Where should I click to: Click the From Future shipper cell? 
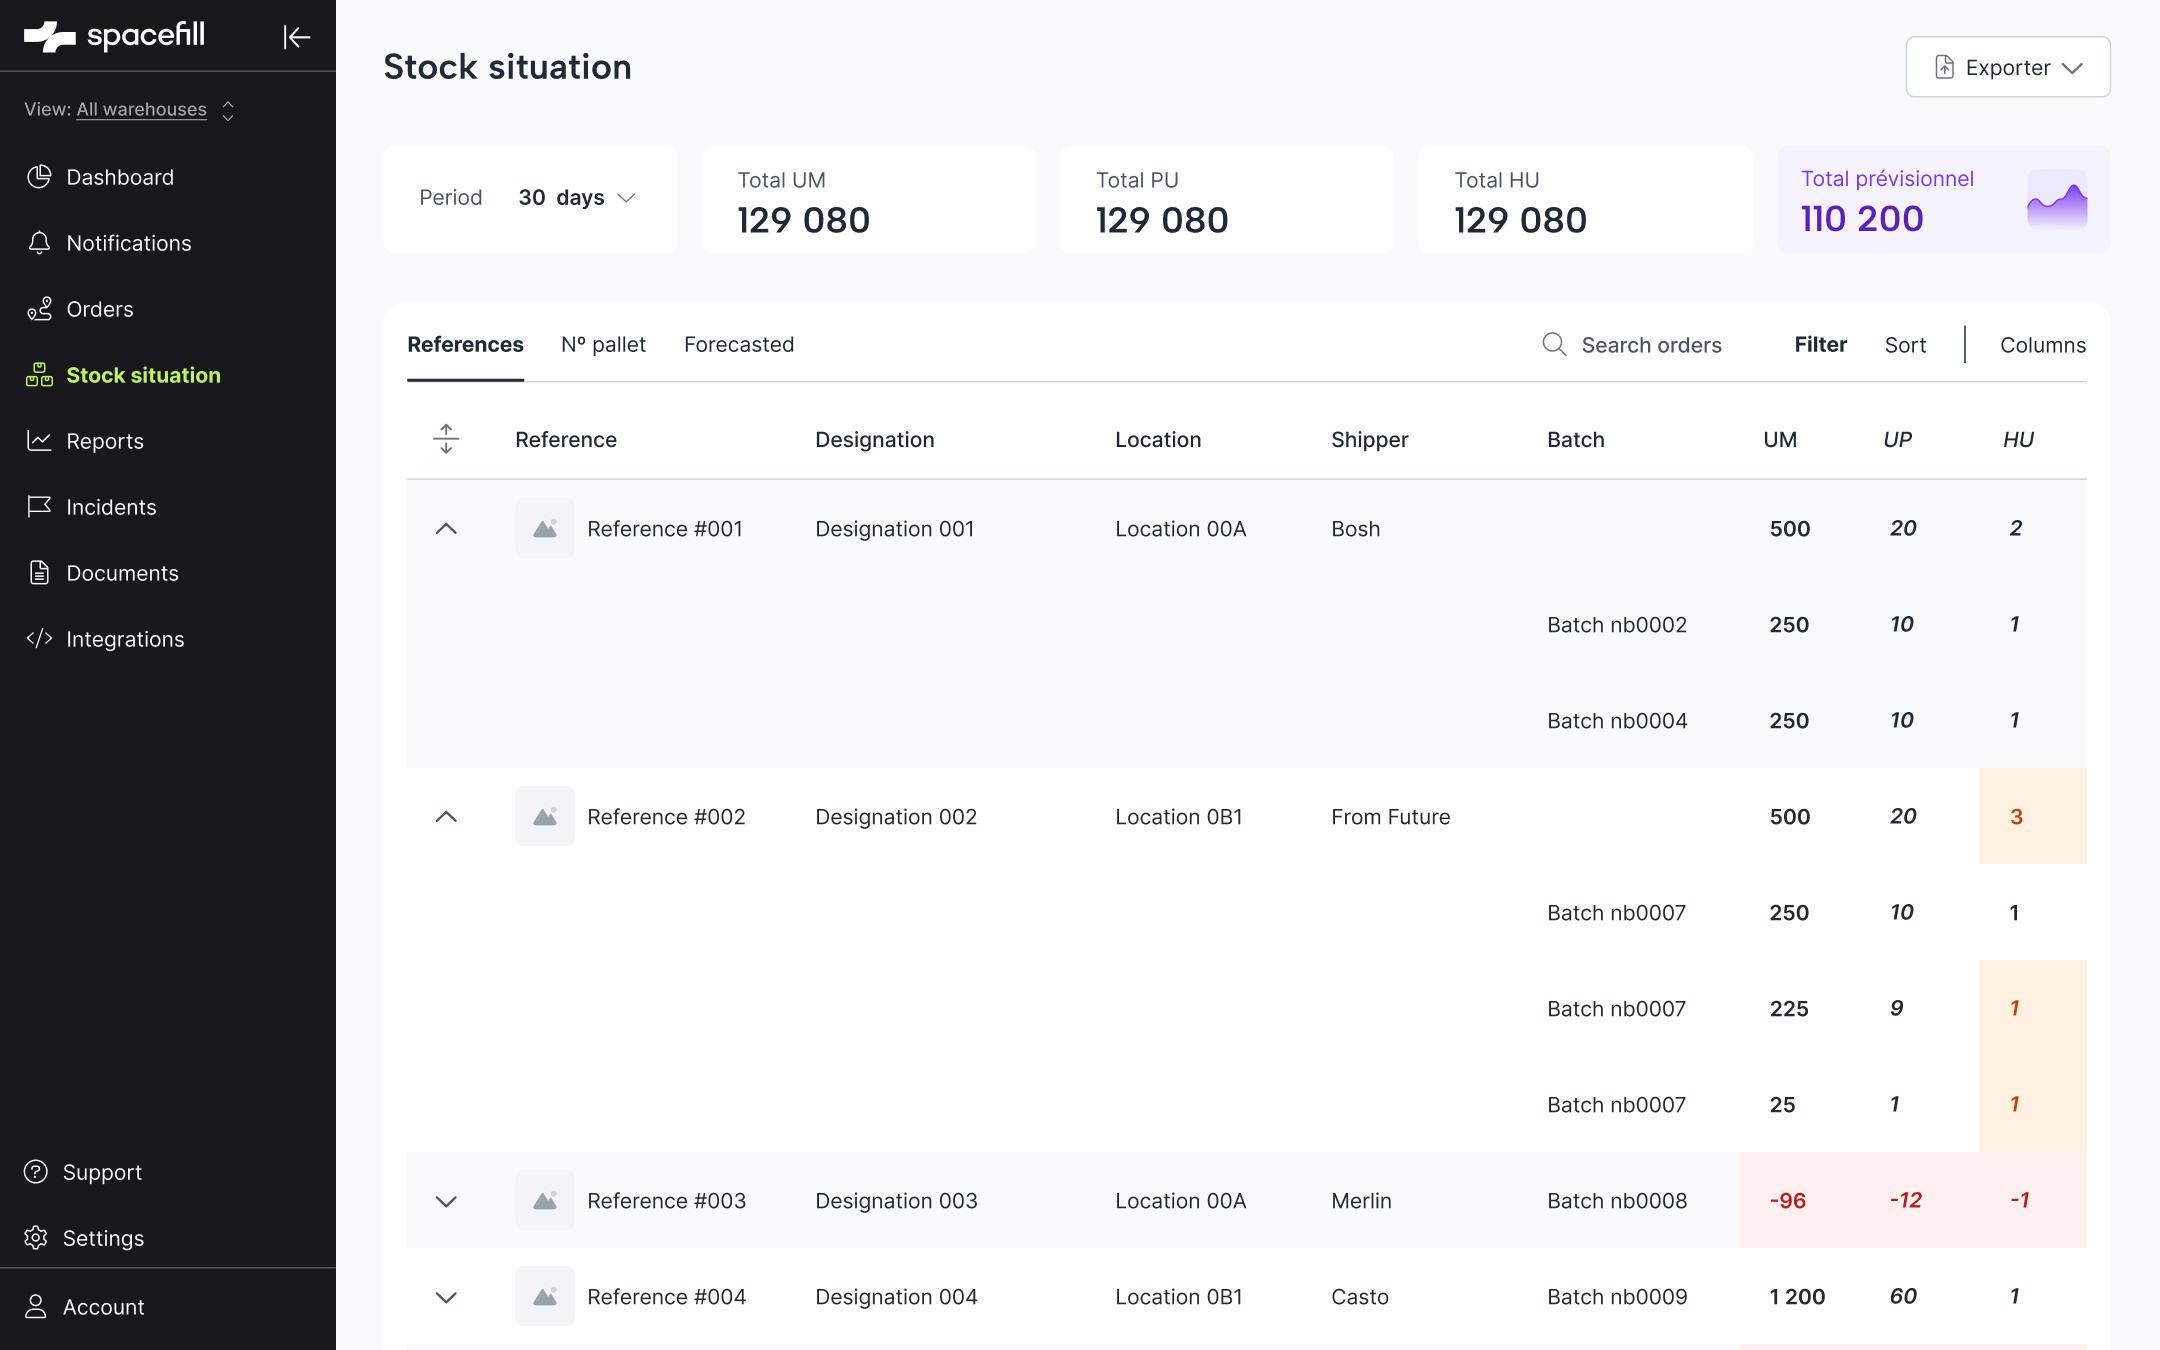[x=1390, y=817]
